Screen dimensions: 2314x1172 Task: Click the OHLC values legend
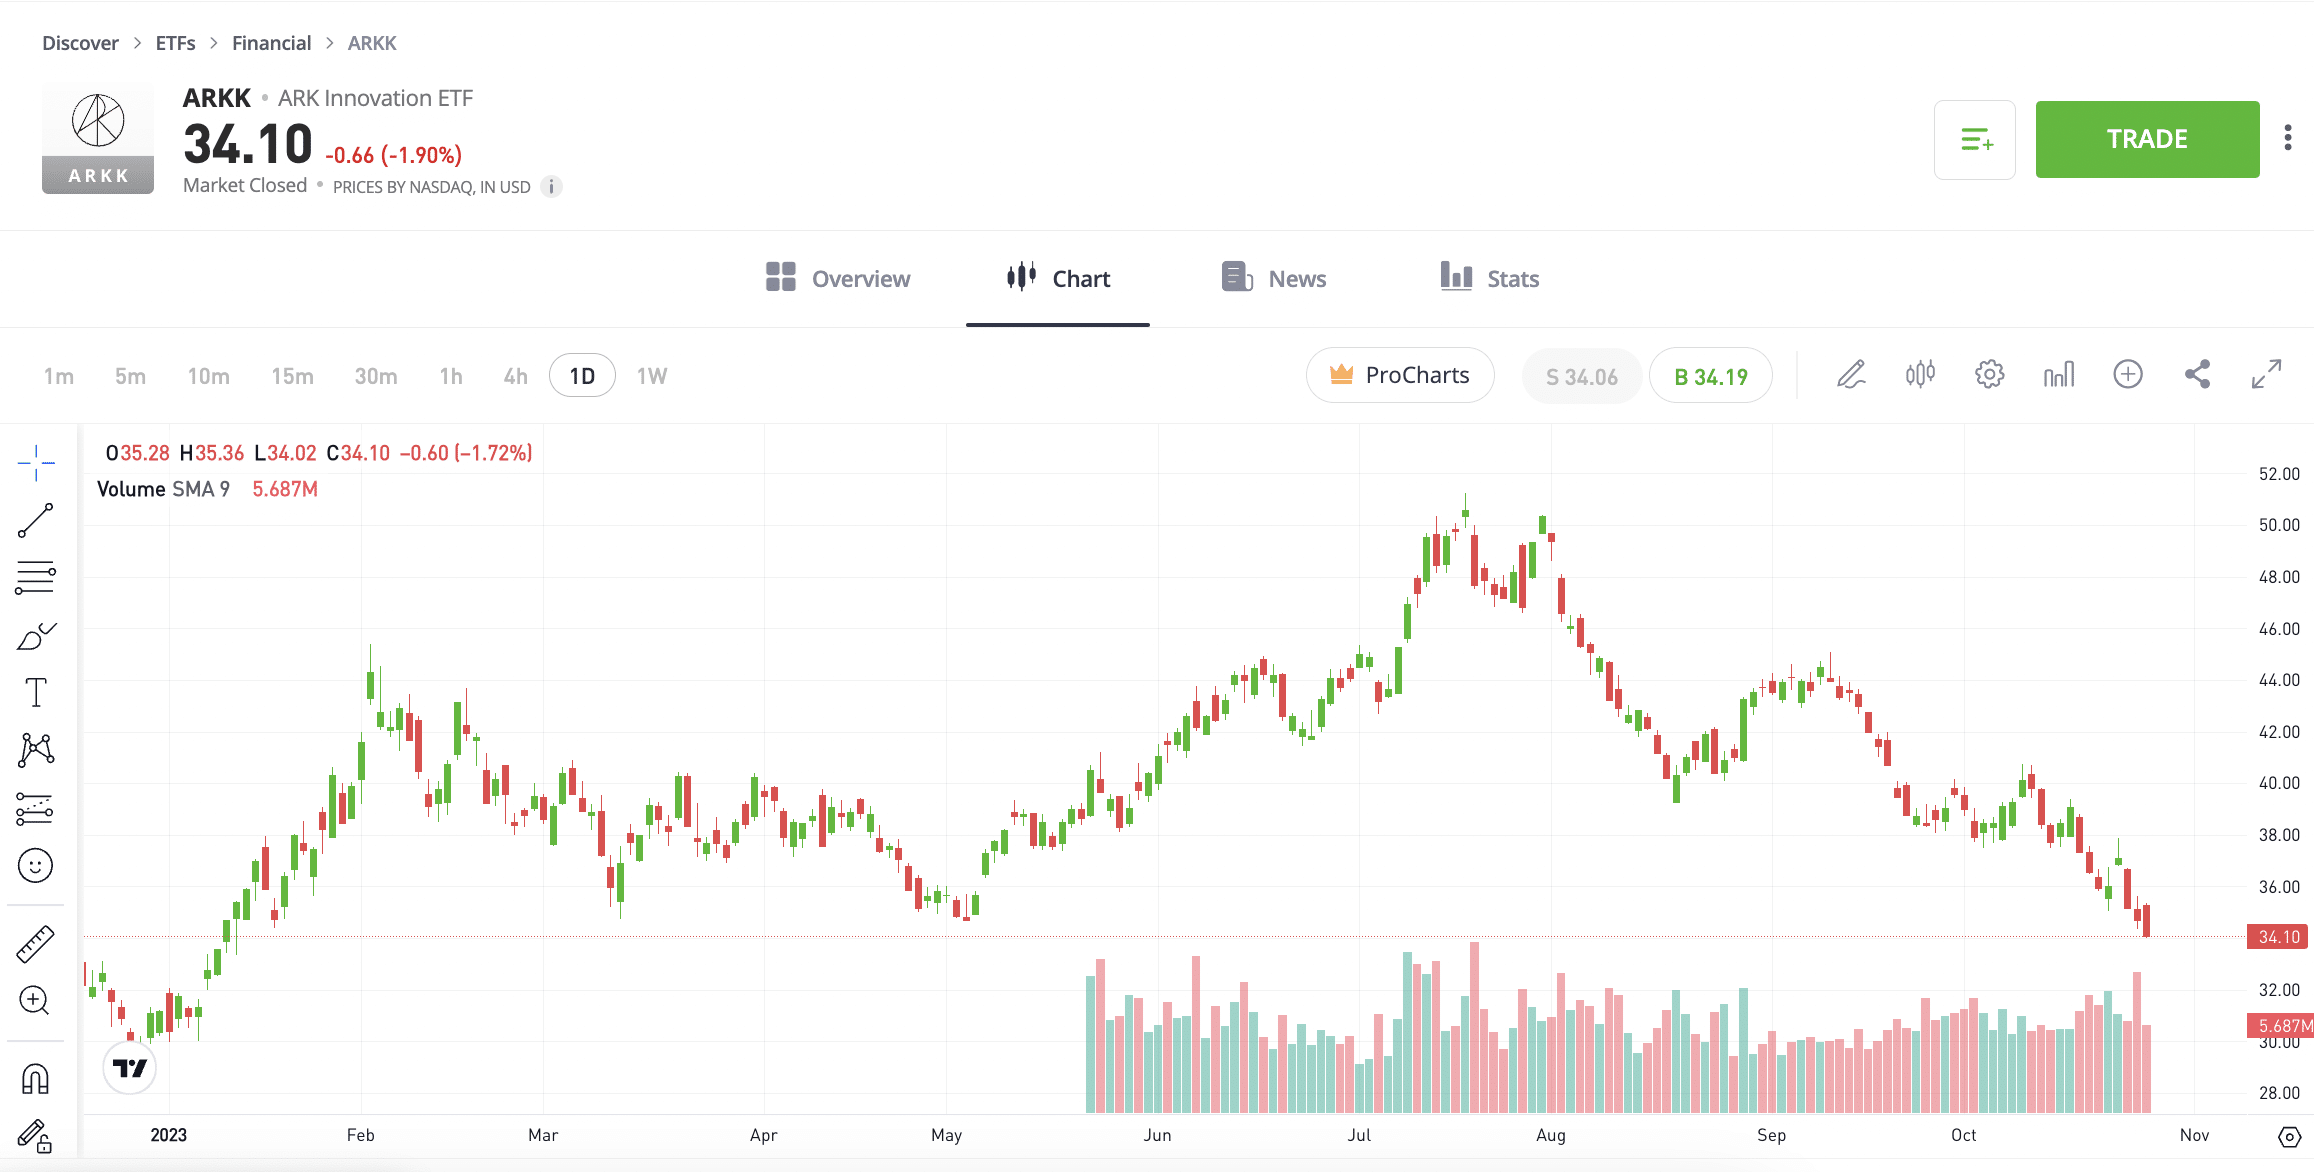[x=319, y=453]
